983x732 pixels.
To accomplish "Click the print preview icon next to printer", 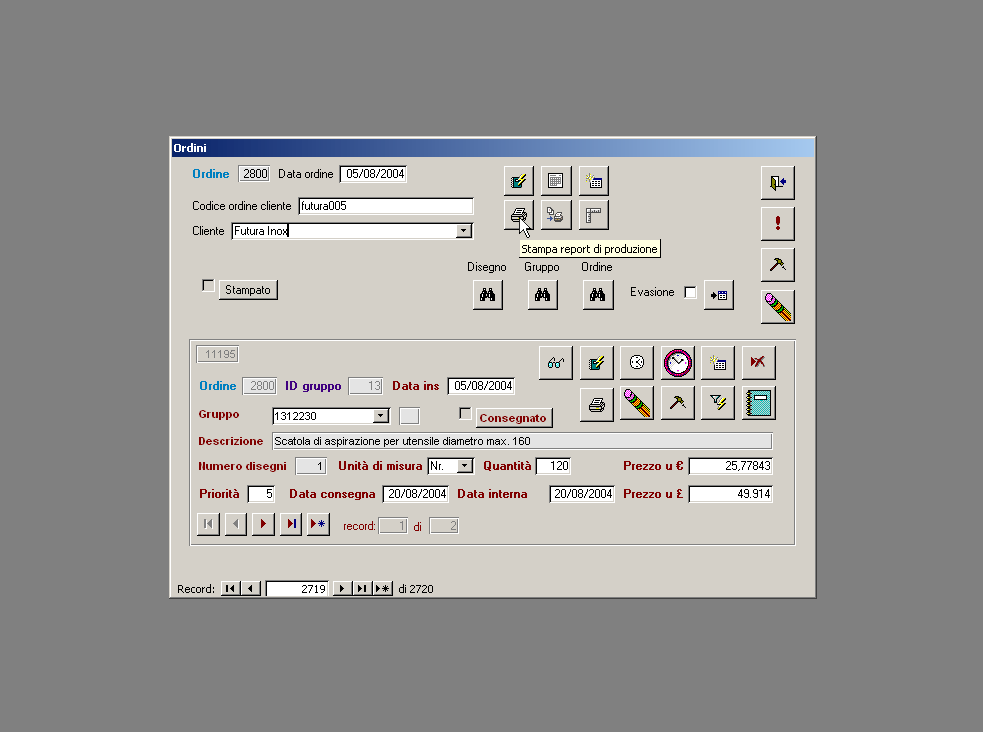I will coord(555,216).
